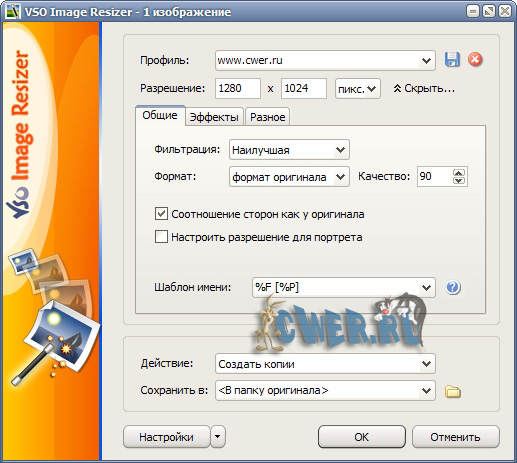The image size is (517, 463).
Task: Open the Формат dropdown list
Action: click(x=289, y=177)
